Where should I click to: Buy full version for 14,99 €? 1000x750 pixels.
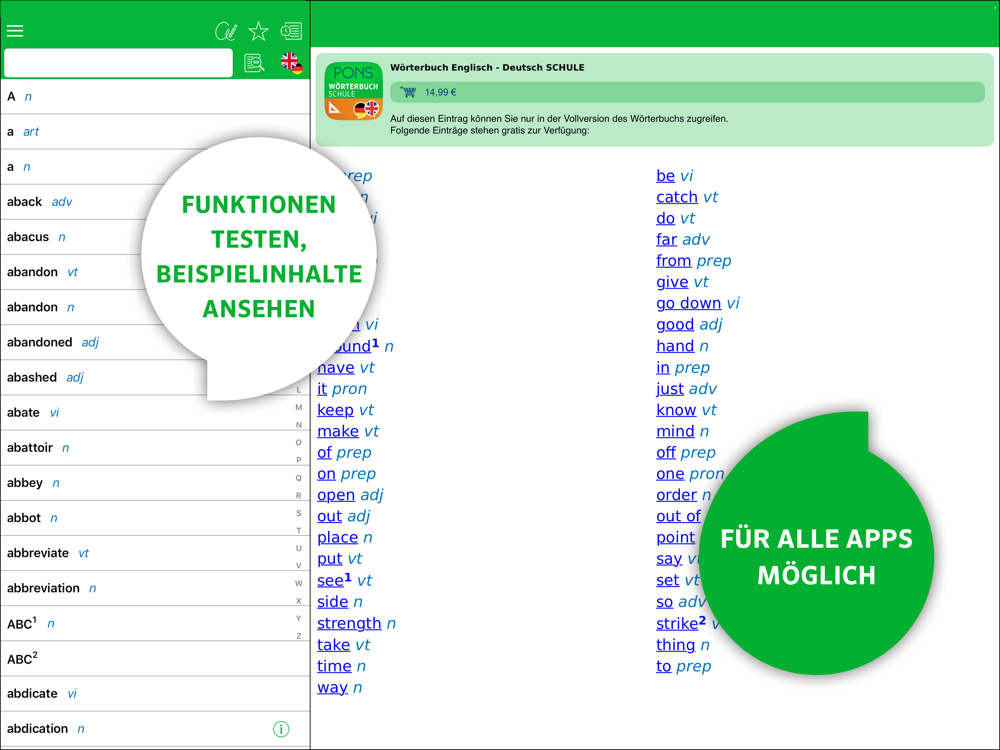point(688,92)
